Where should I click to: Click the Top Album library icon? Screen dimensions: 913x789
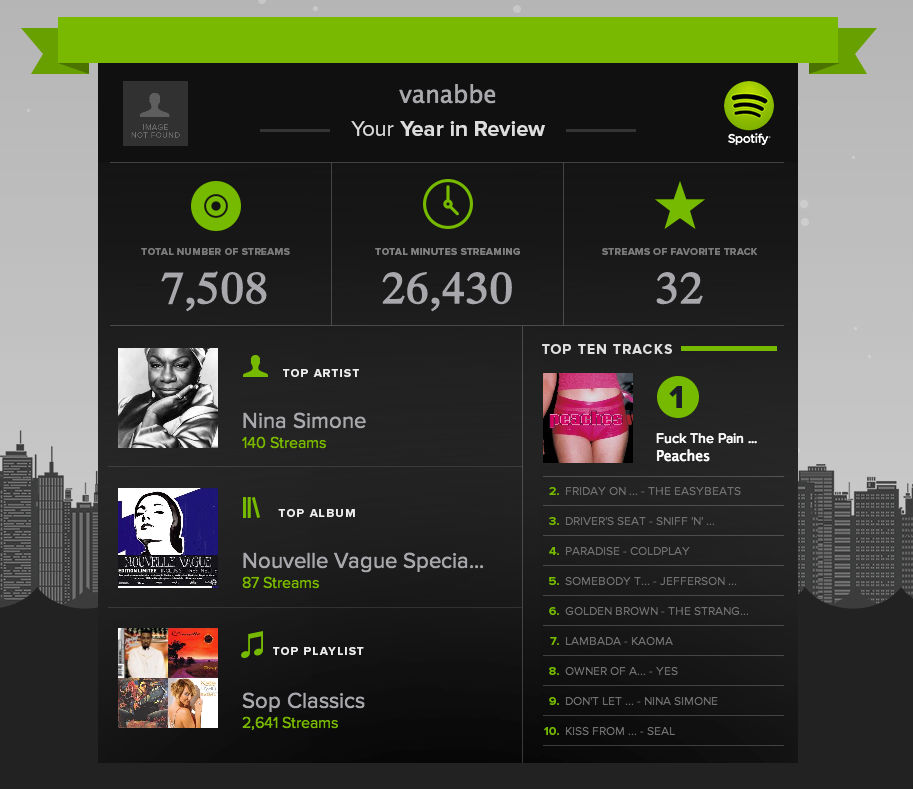point(251,508)
